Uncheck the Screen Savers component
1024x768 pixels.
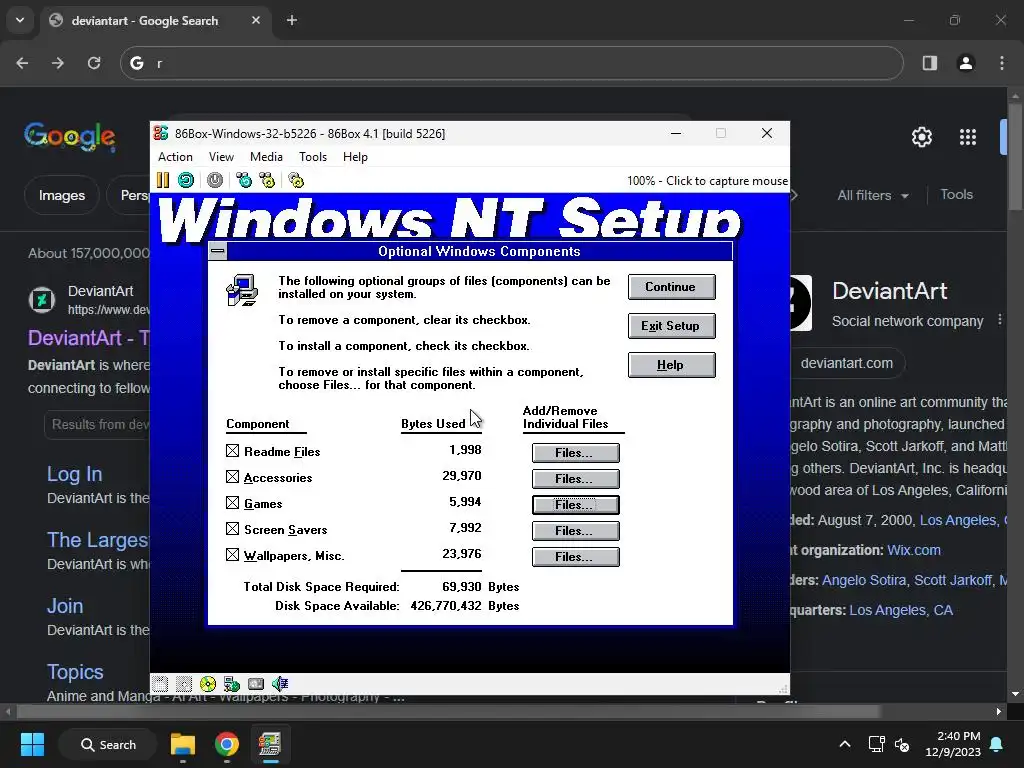click(232, 528)
